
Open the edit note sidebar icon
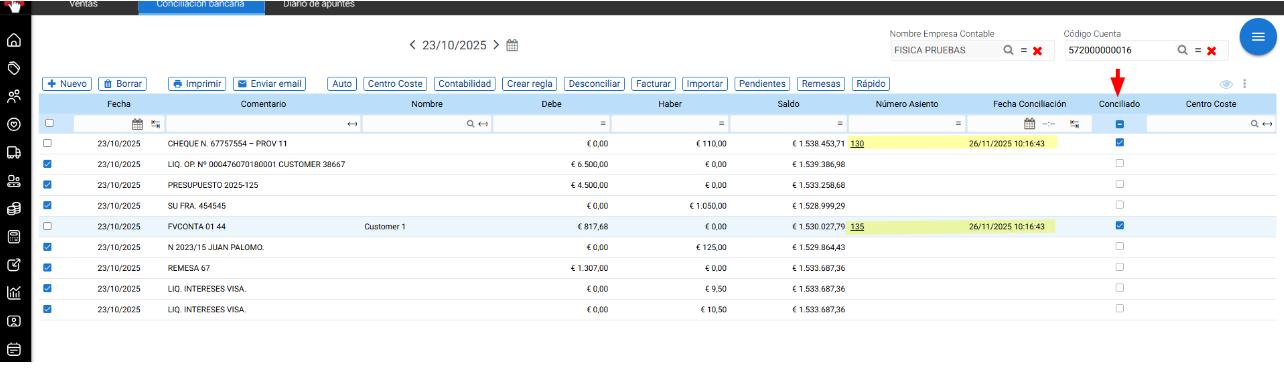click(x=14, y=265)
